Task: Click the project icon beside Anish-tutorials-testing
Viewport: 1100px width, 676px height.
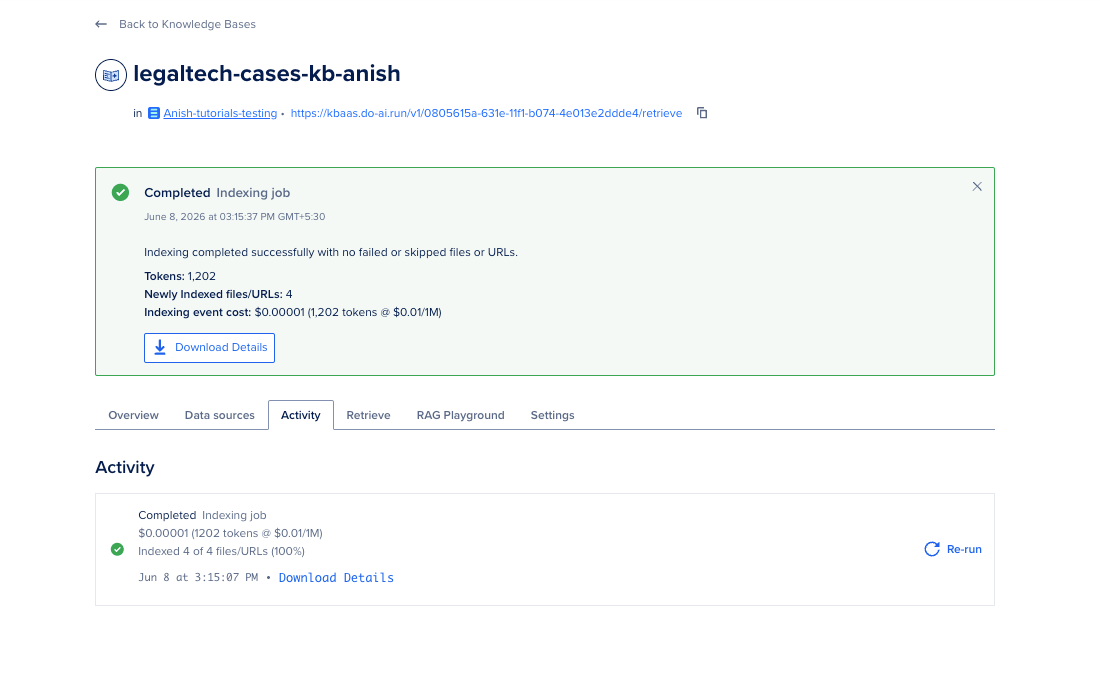Action: pyautogui.click(x=154, y=113)
